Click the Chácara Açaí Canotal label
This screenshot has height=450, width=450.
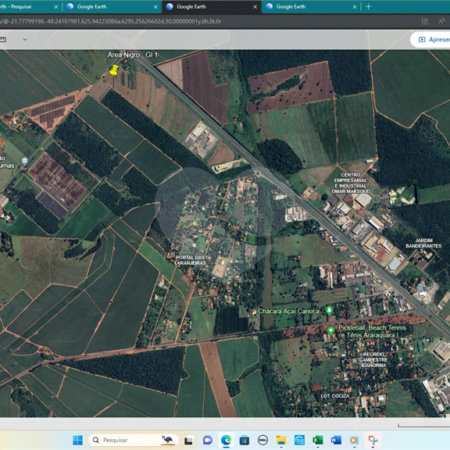tap(289, 311)
